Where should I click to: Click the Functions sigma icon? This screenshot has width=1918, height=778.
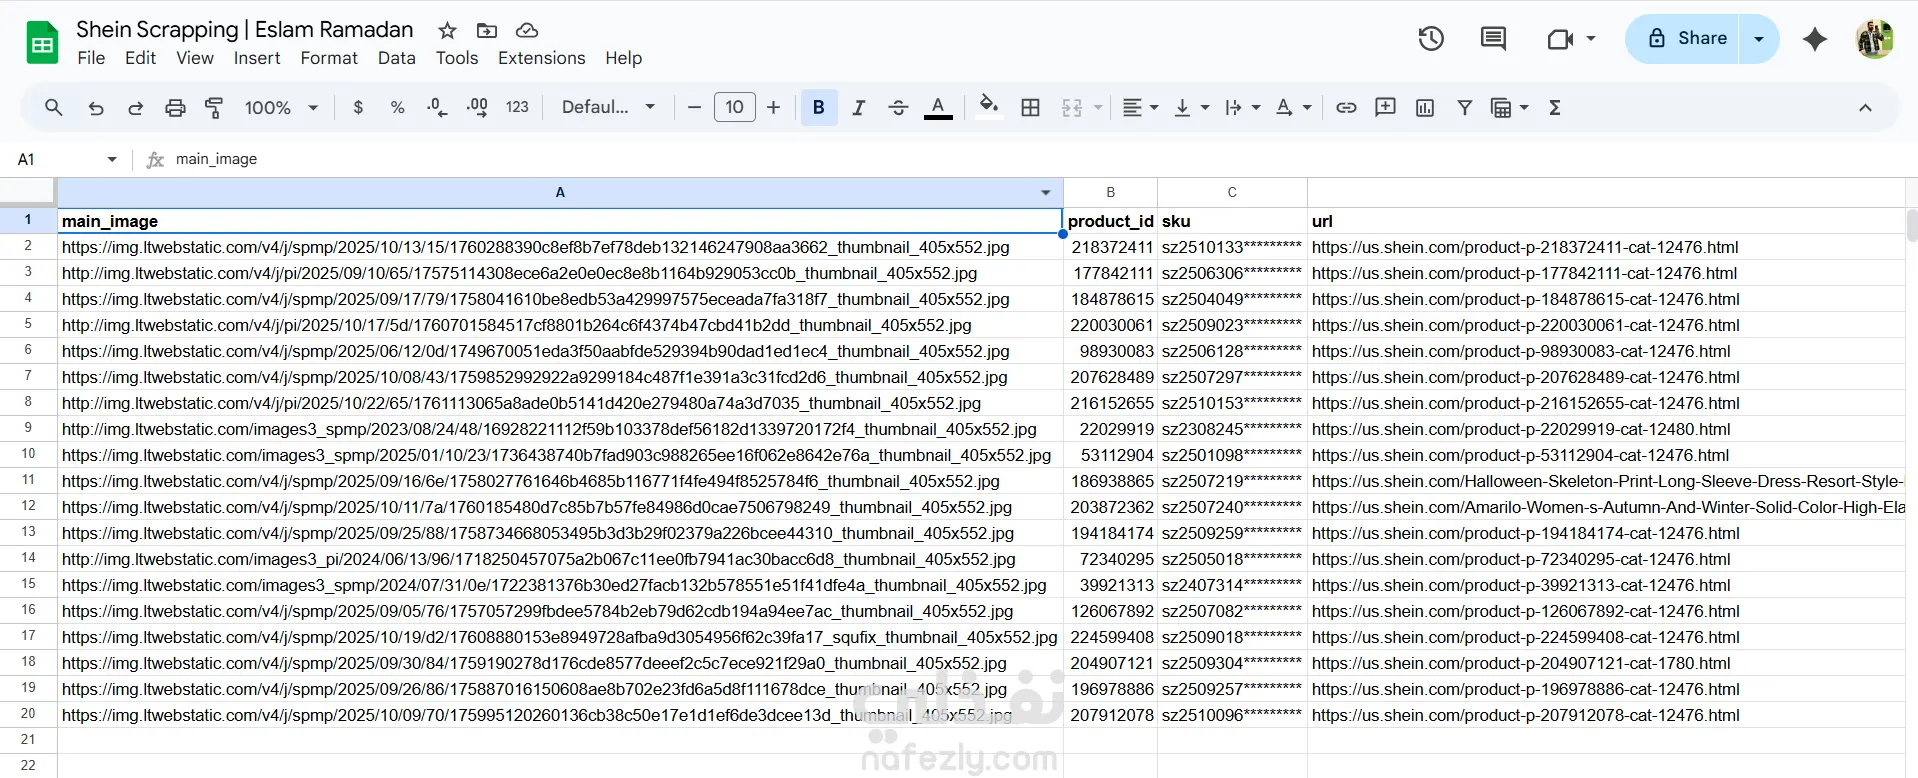coord(1554,108)
